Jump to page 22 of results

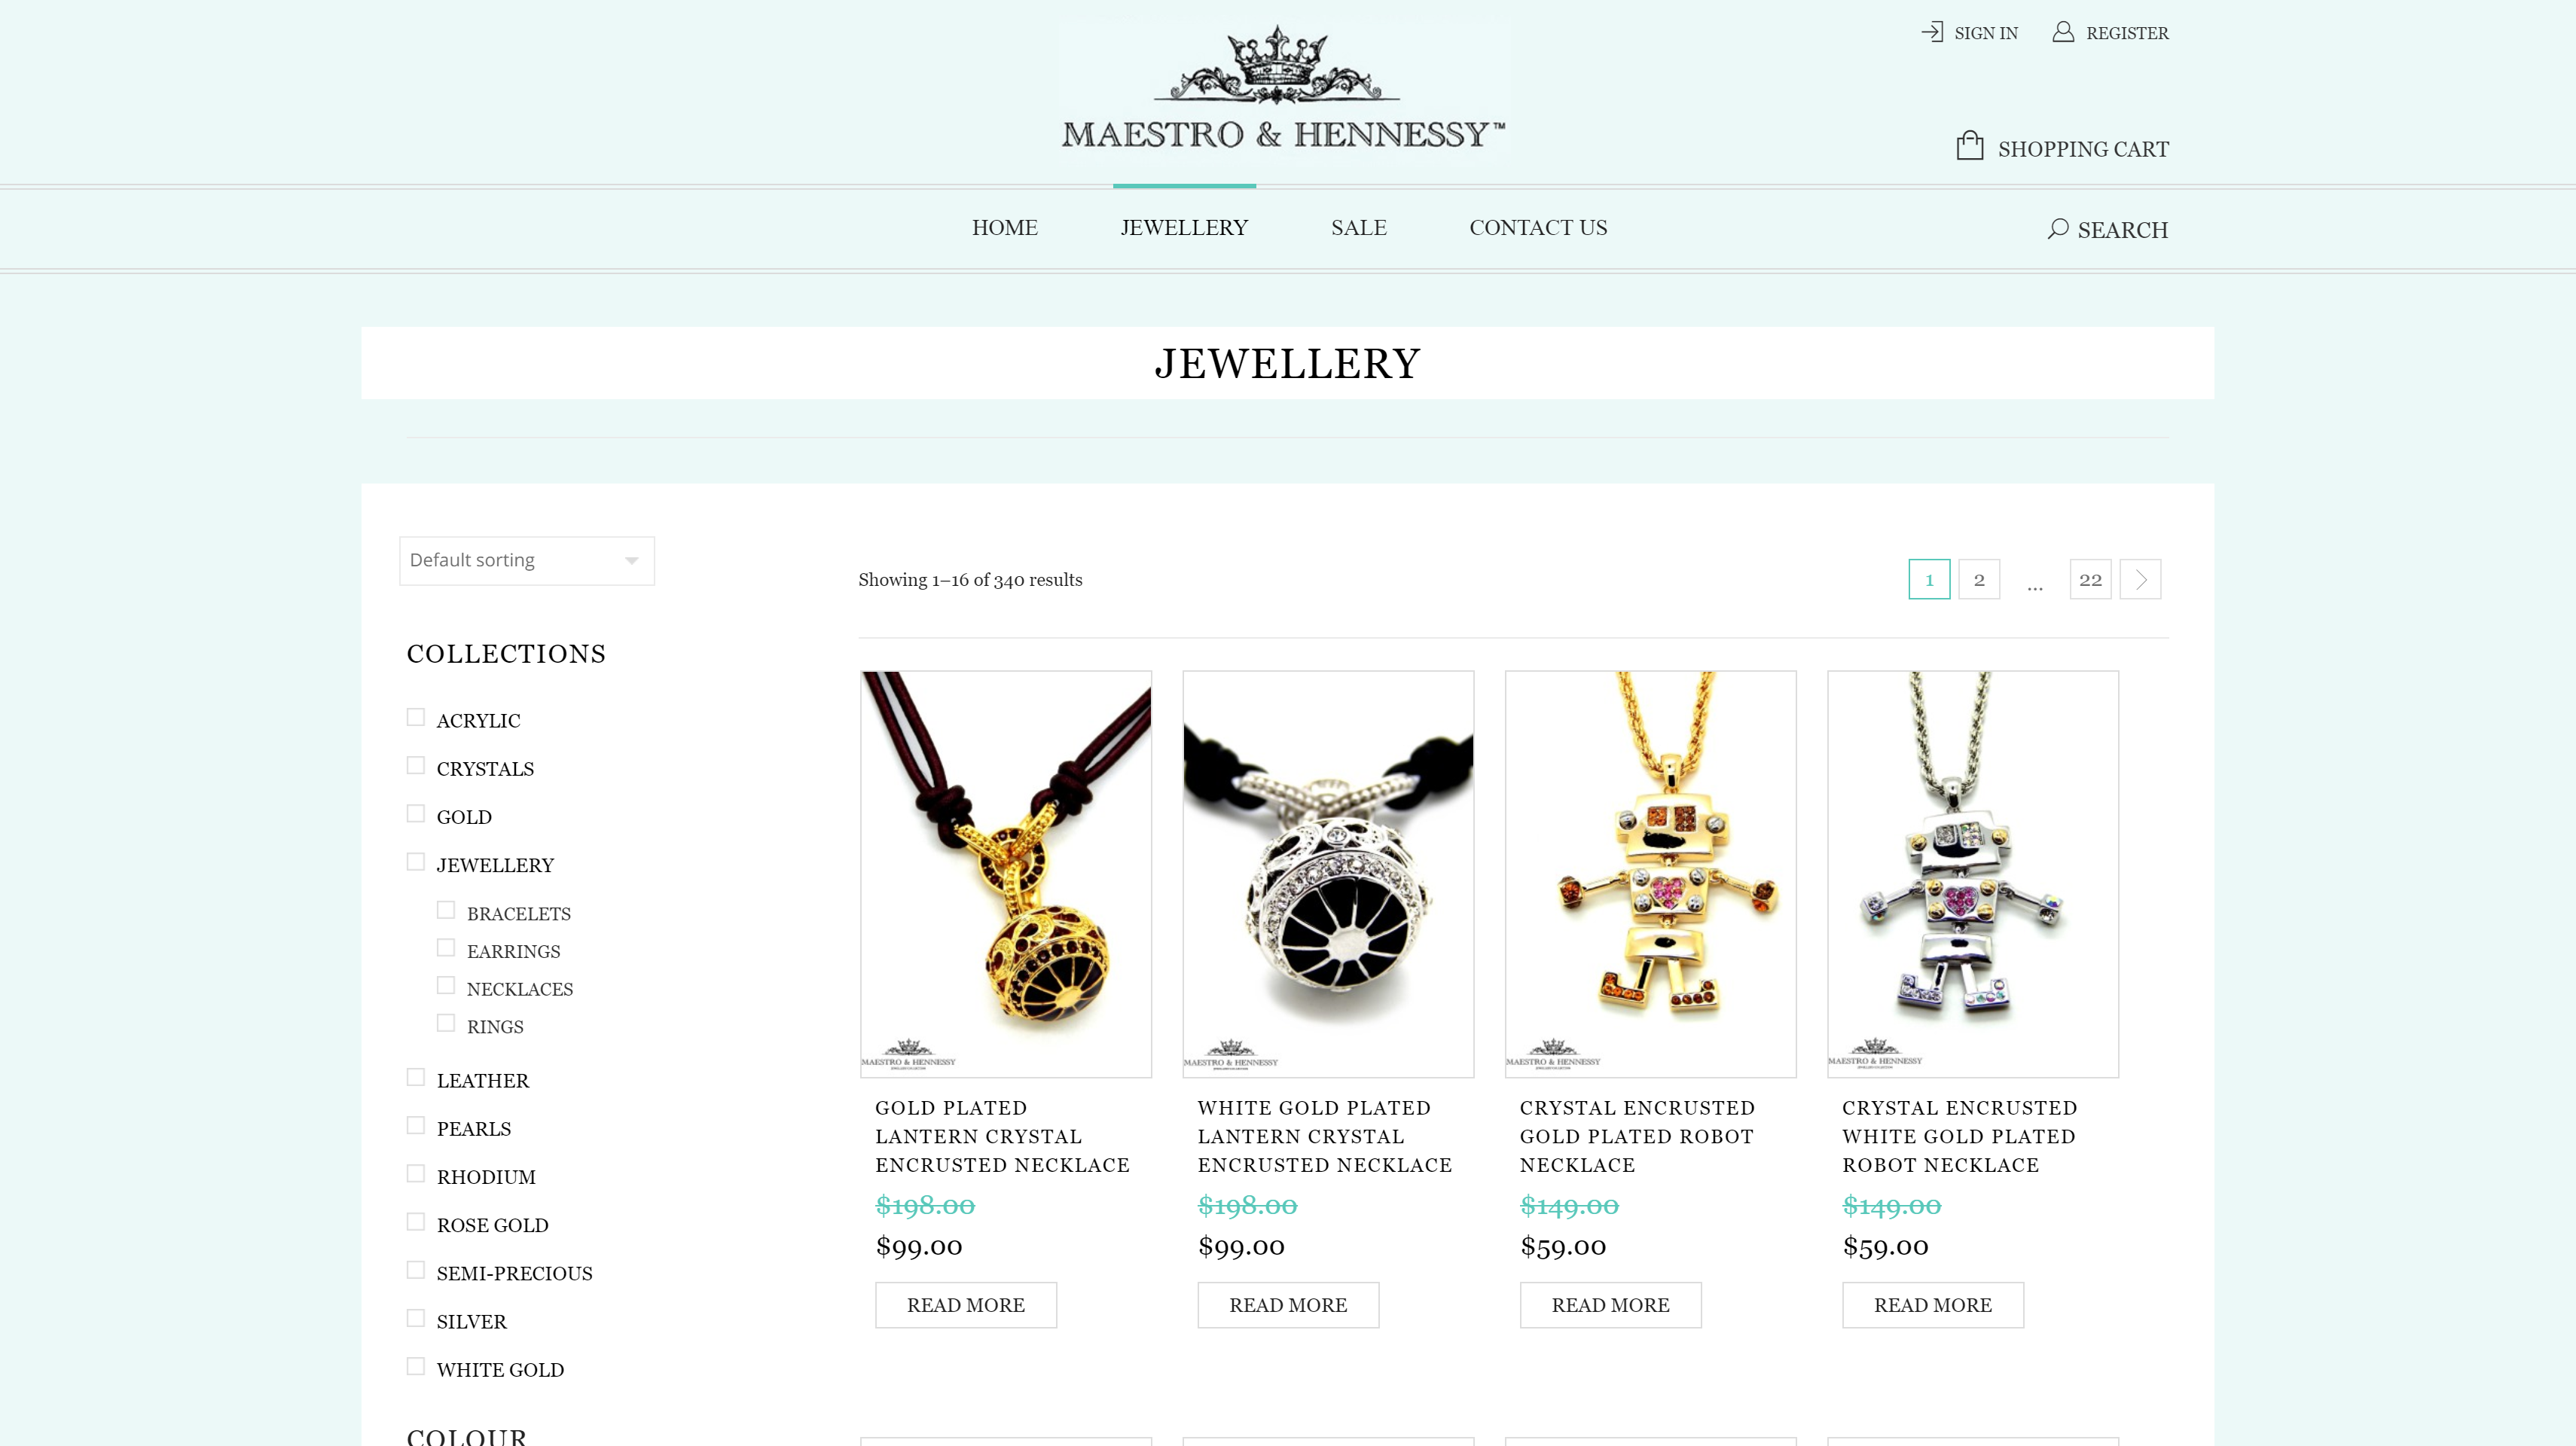coord(2090,579)
